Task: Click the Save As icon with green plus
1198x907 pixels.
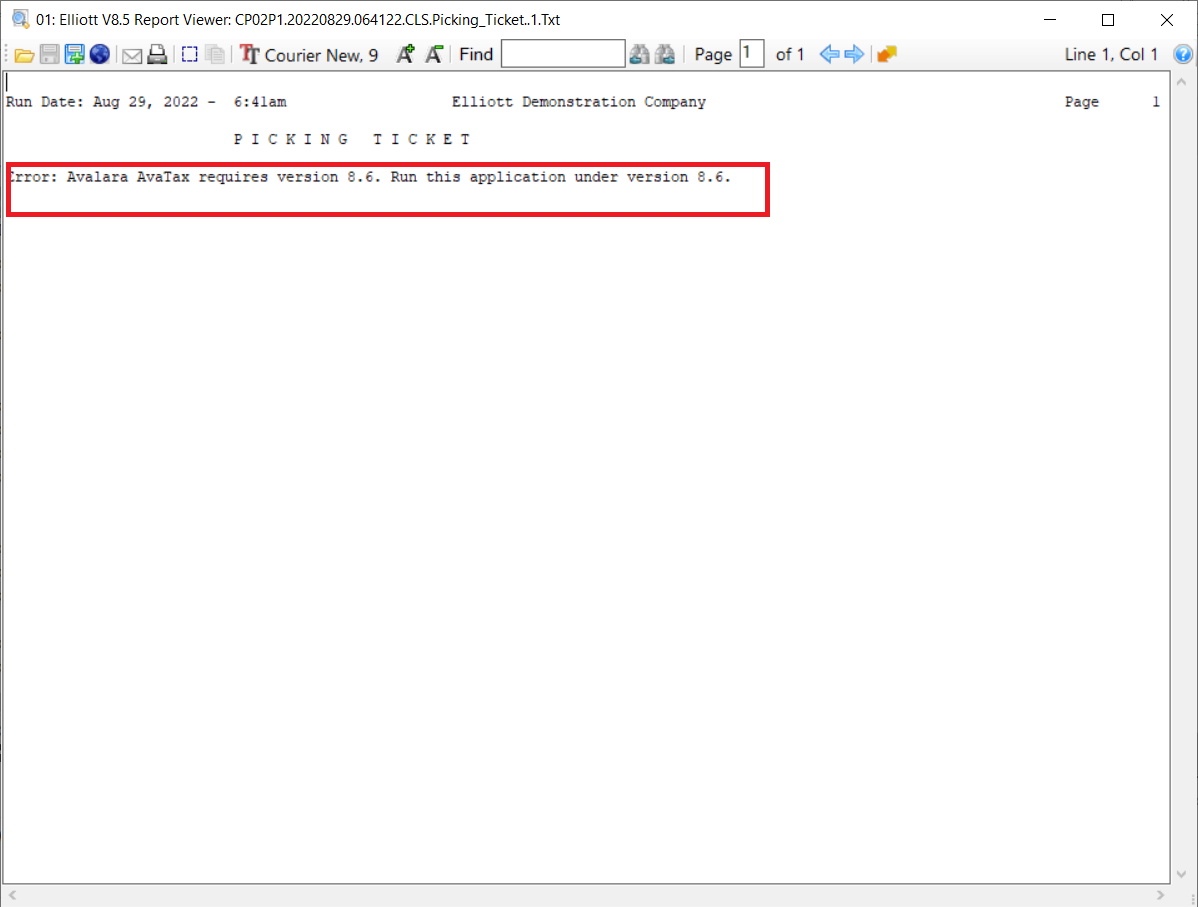Action: (x=74, y=54)
